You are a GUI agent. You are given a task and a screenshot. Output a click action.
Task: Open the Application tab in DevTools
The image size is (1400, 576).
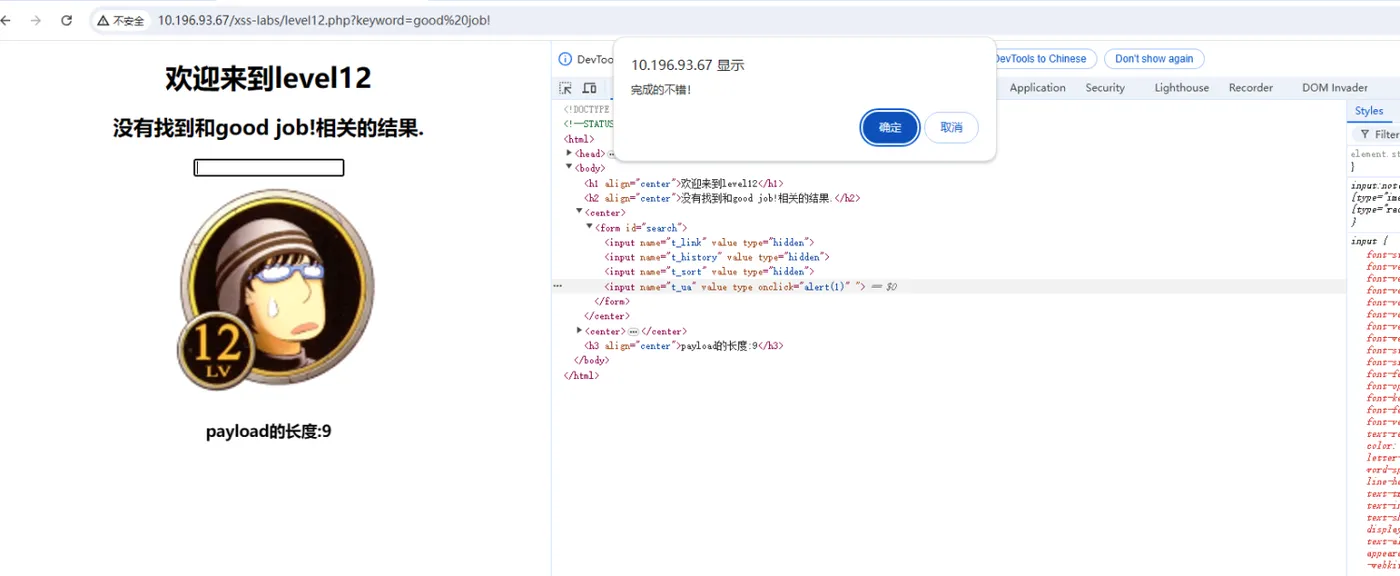[x=1037, y=88]
